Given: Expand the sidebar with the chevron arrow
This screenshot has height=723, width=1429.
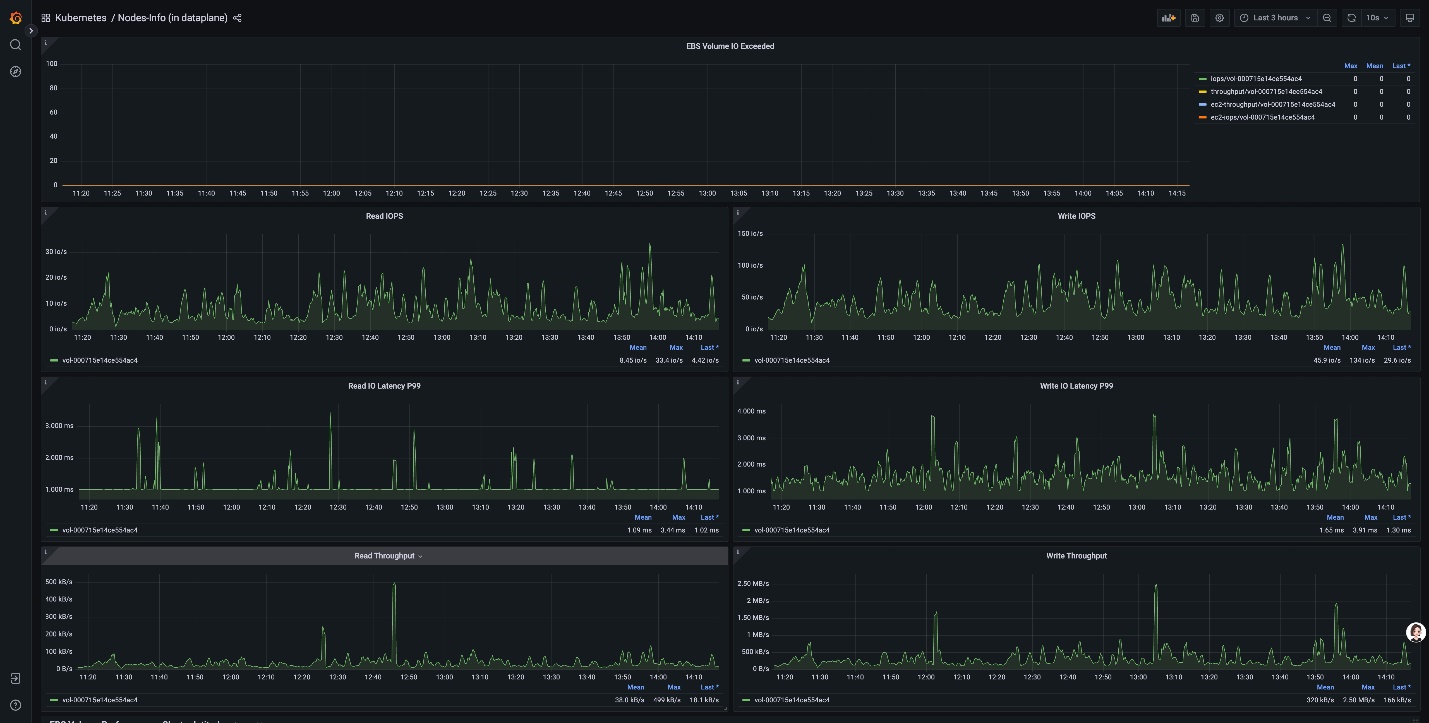Looking at the screenshot, I should (31, 31).
